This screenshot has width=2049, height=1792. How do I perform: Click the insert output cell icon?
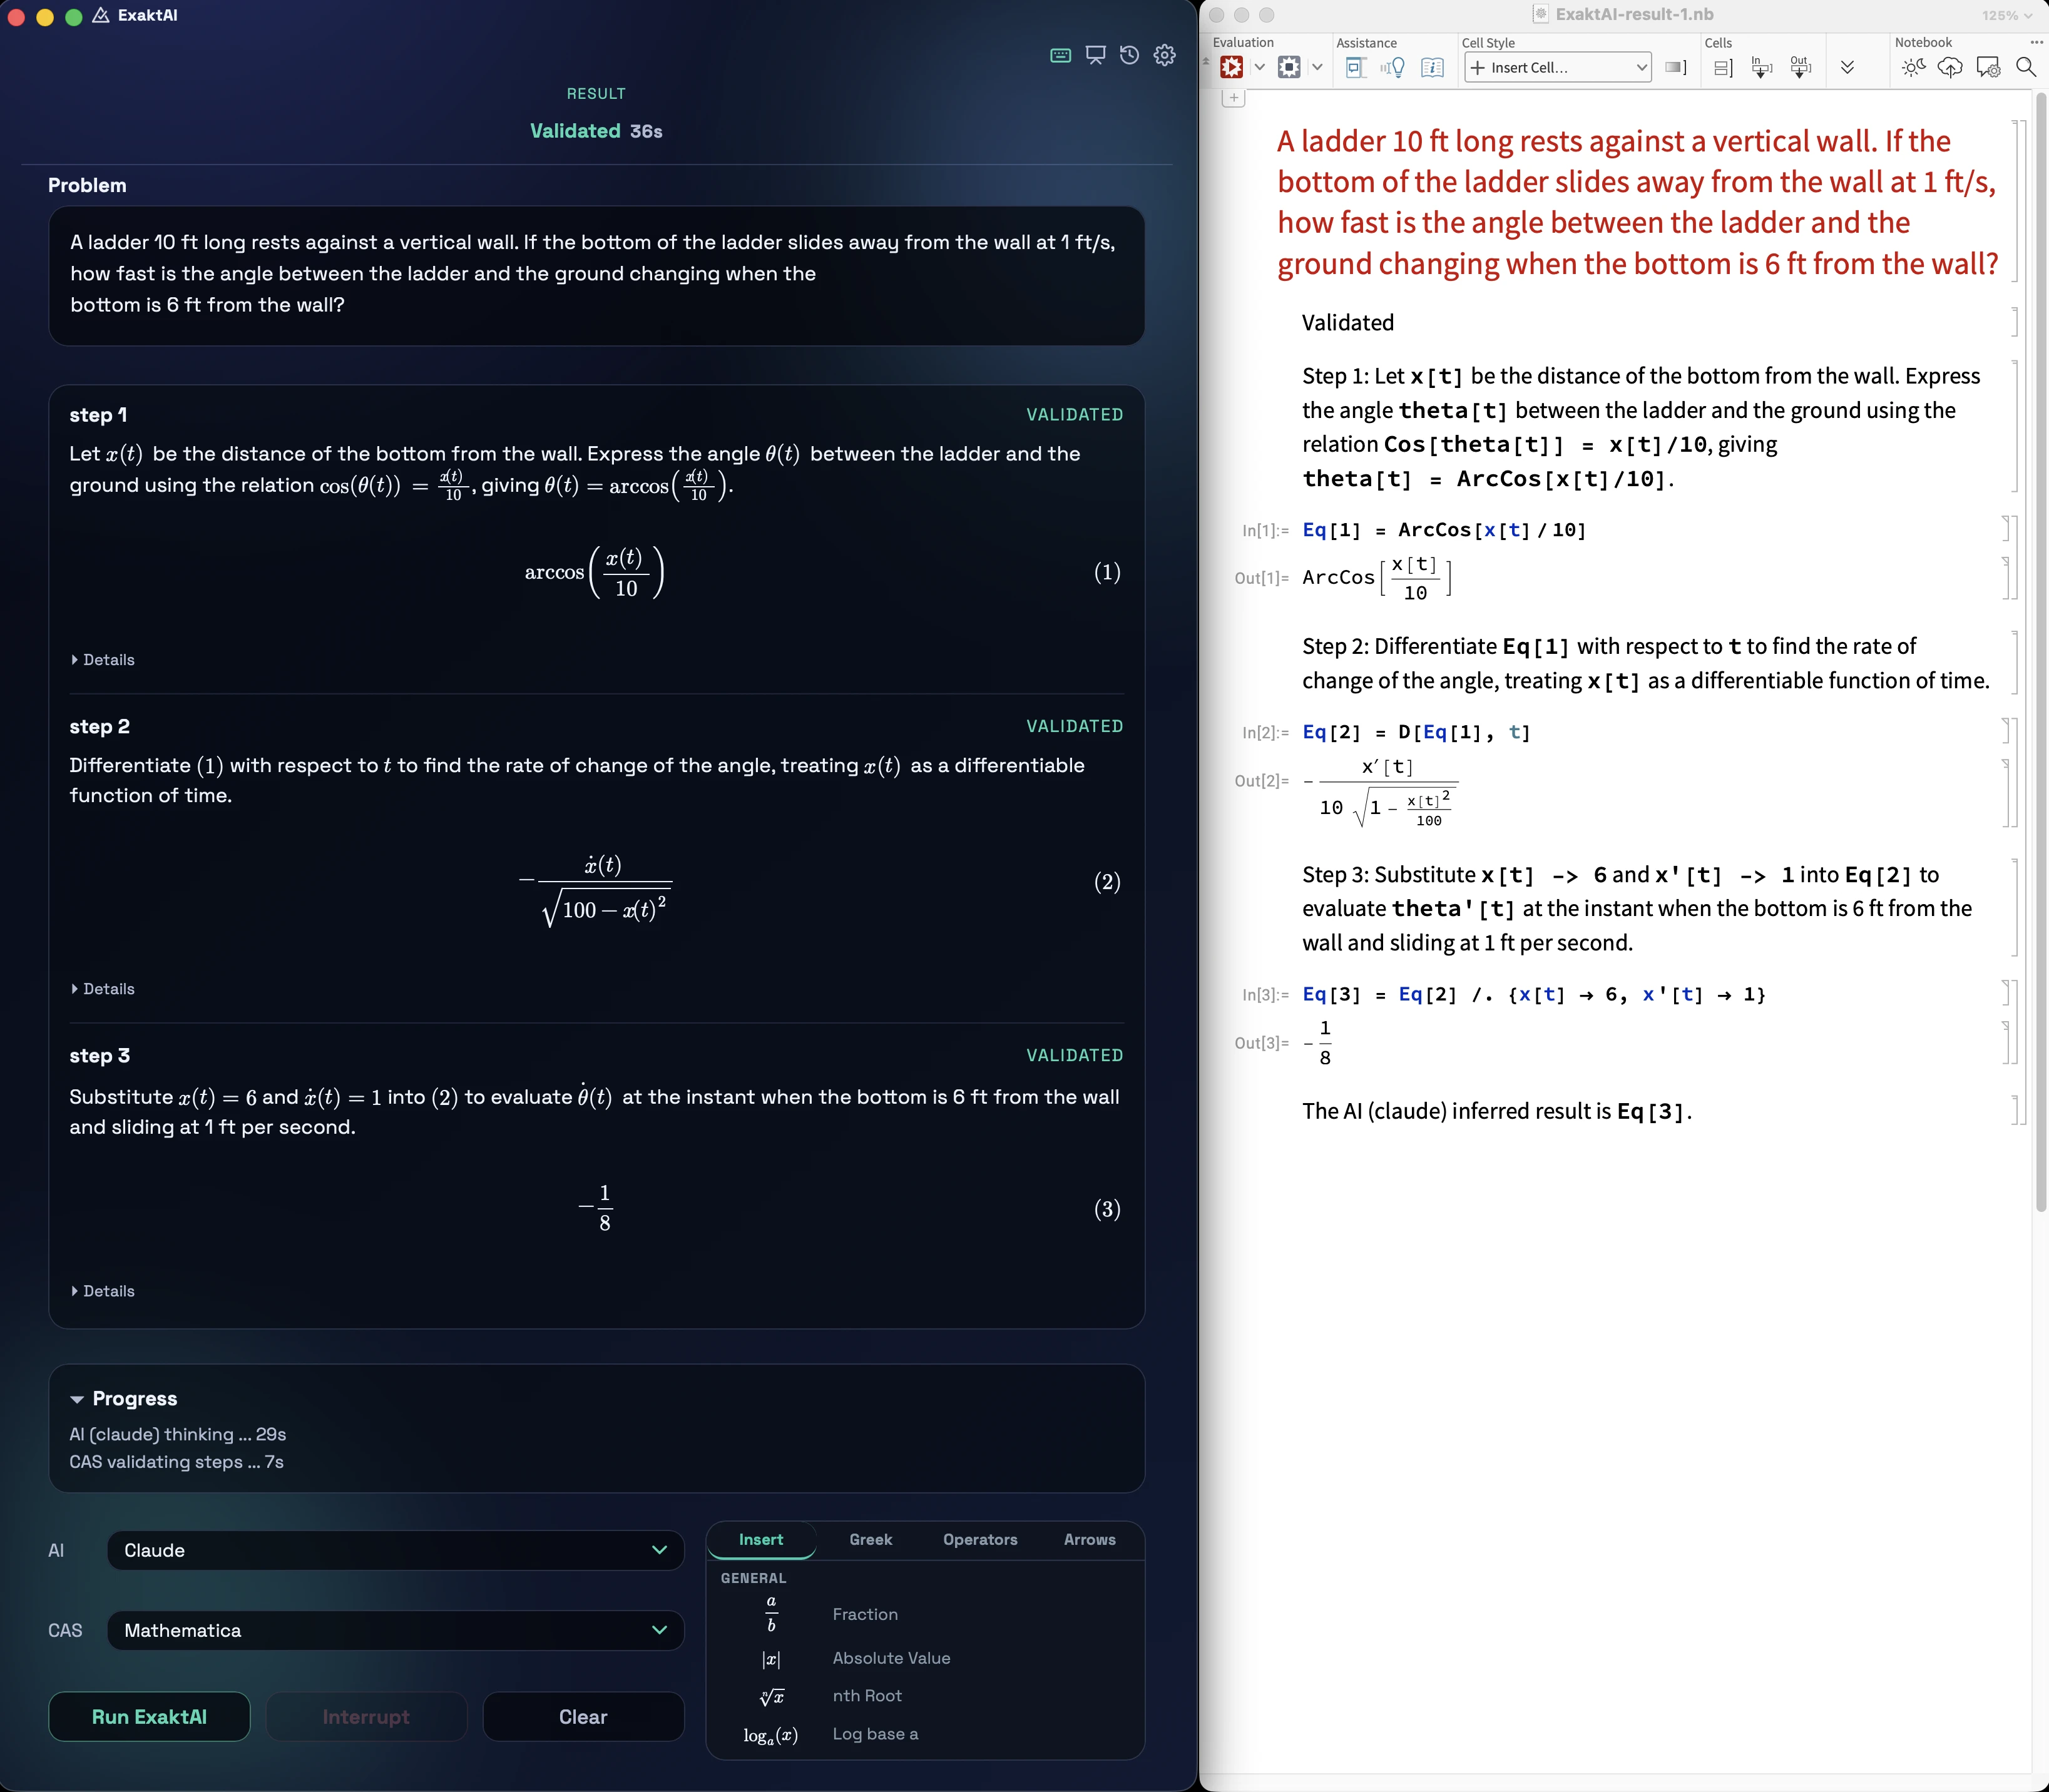1801,67
